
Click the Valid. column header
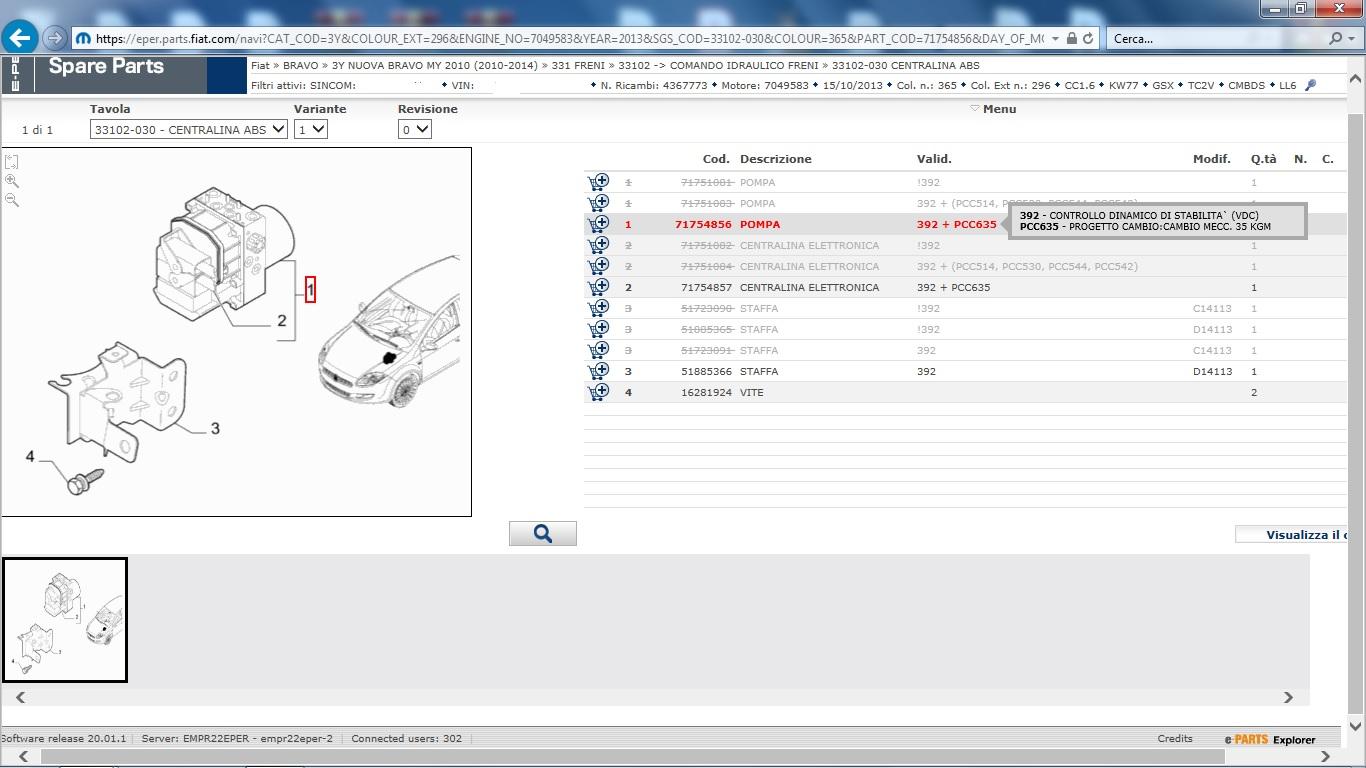click(934, 159)
